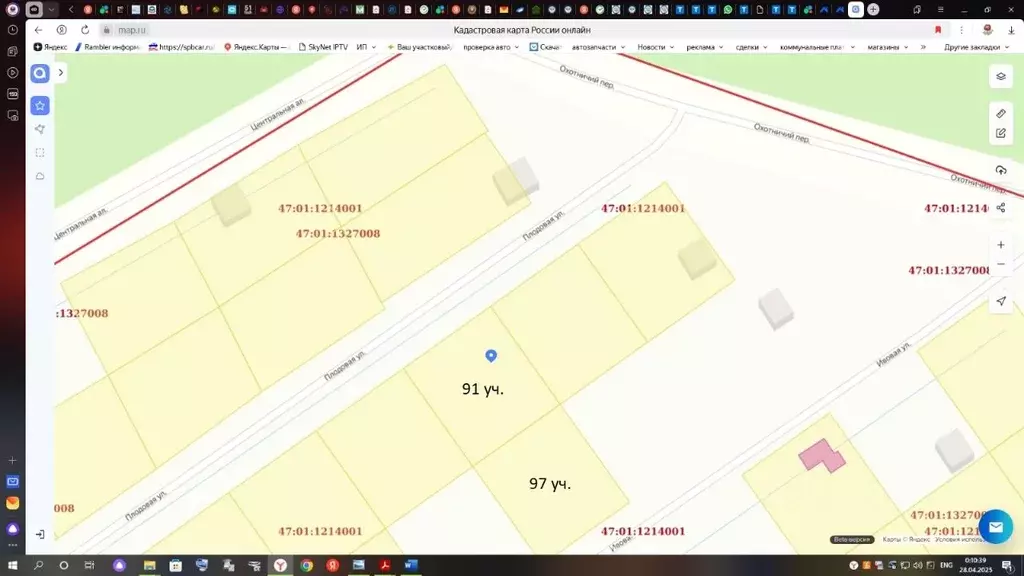Expand the проверка авто bookmarks folder
Viewport: 1024px width, 576px height.
point(490,47)
